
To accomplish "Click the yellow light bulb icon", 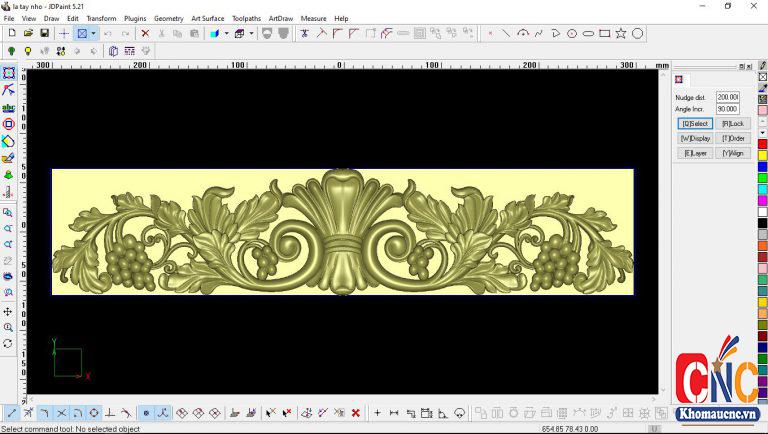I will (28, 50).
